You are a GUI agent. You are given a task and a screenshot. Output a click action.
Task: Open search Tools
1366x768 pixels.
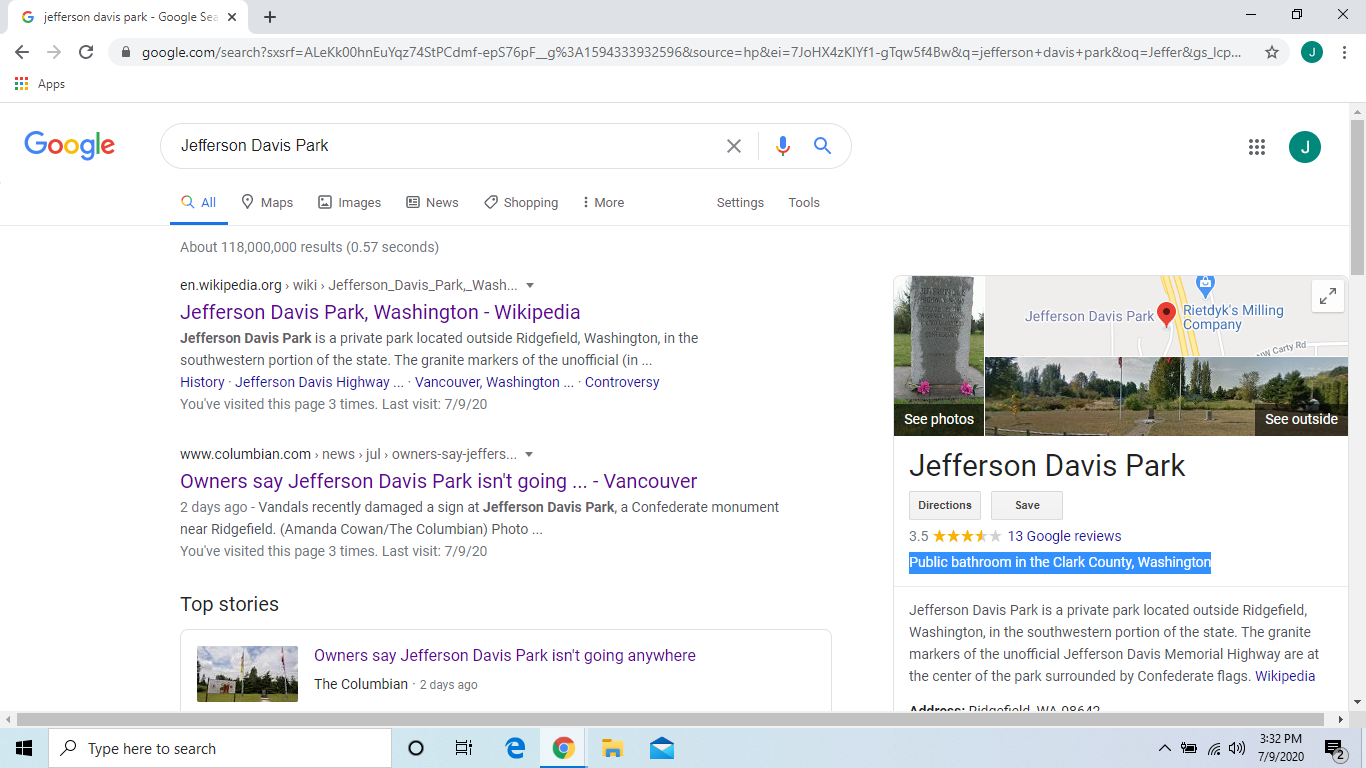804,202
